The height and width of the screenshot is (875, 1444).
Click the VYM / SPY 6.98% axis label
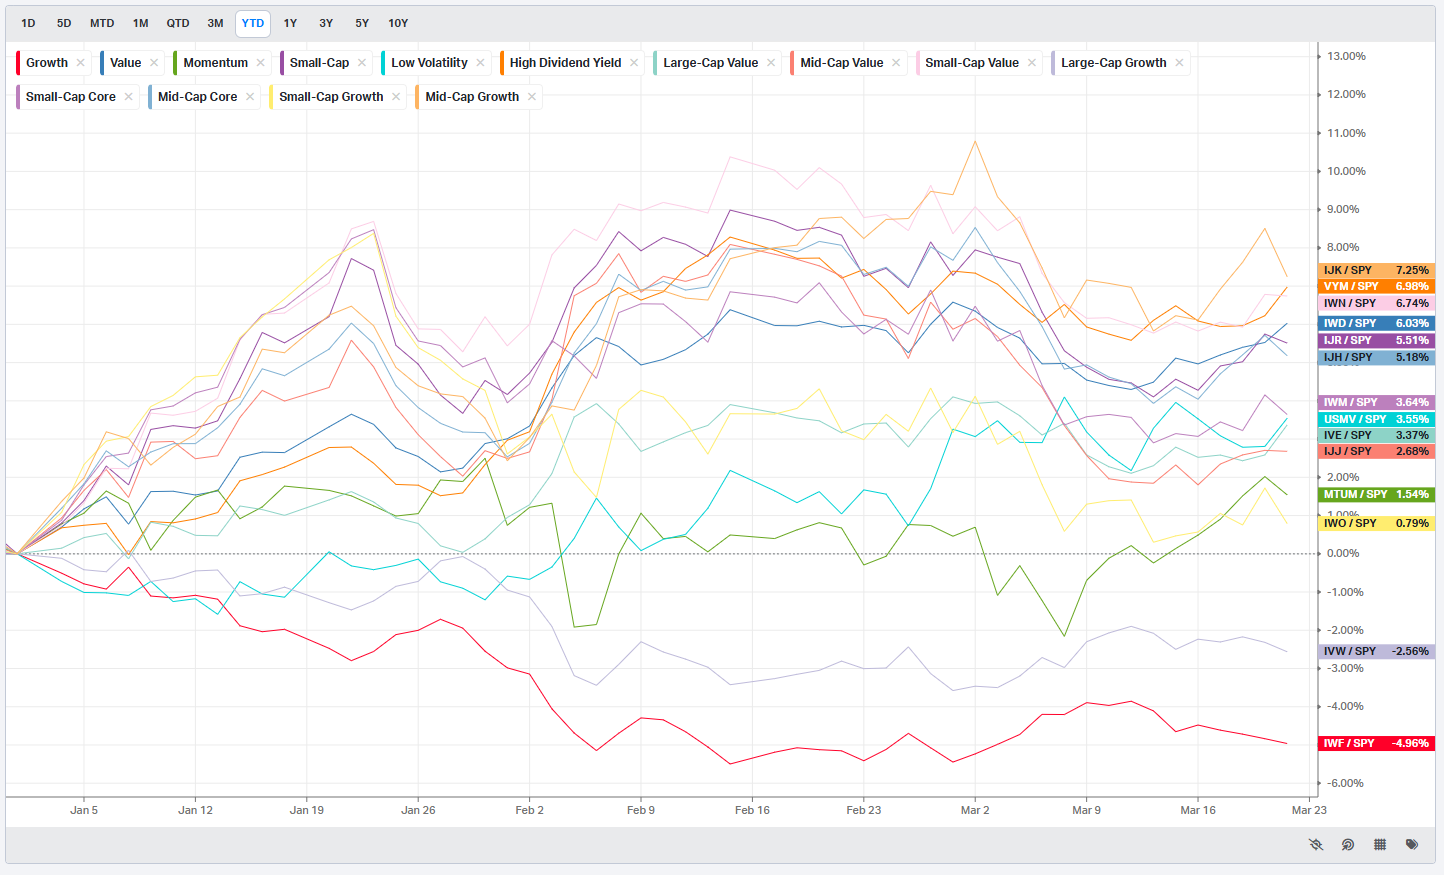[1377, 286]
